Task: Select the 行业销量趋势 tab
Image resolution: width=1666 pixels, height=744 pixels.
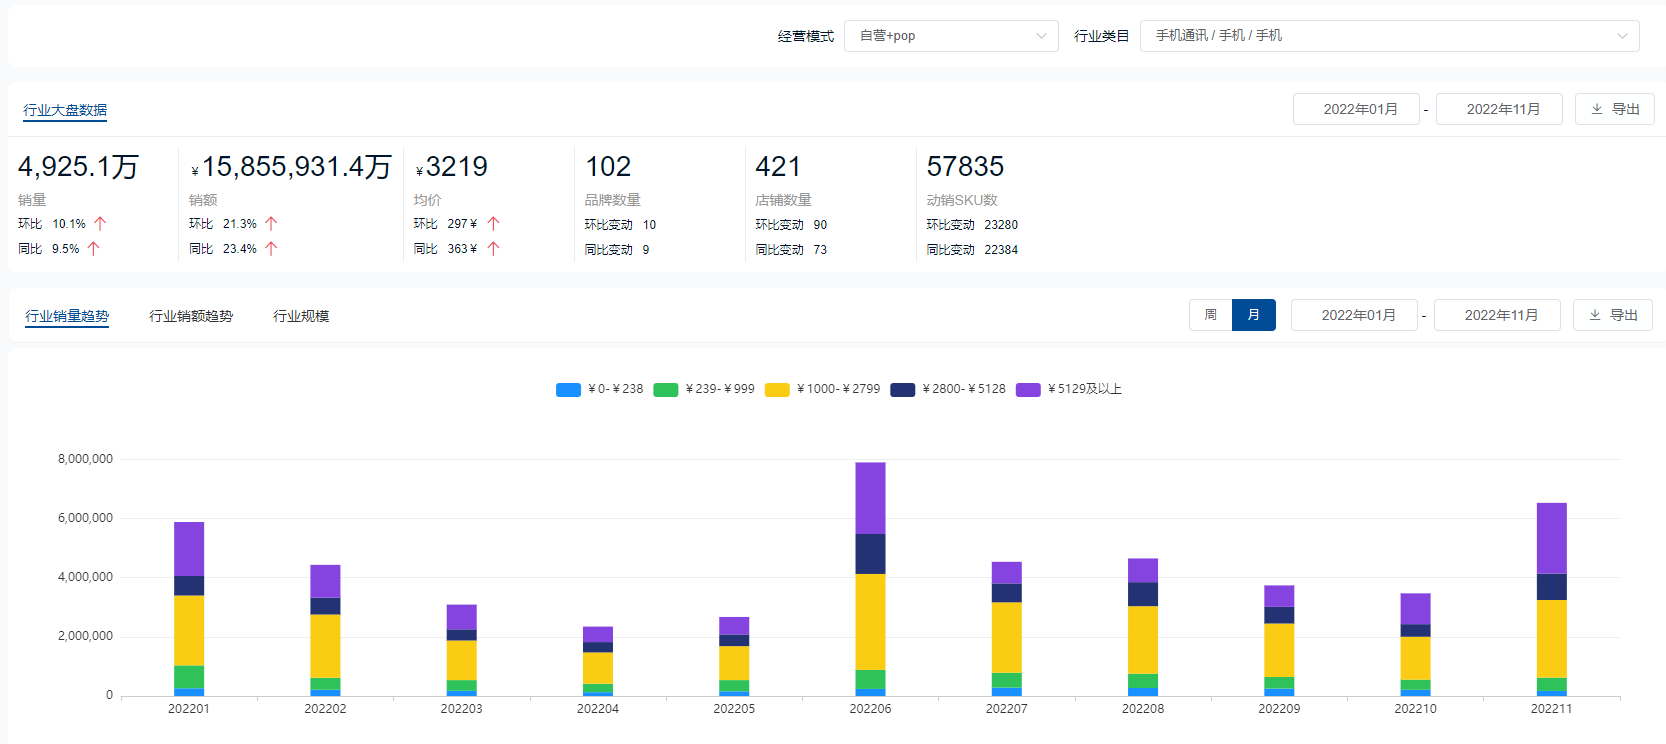Action: 67,316
